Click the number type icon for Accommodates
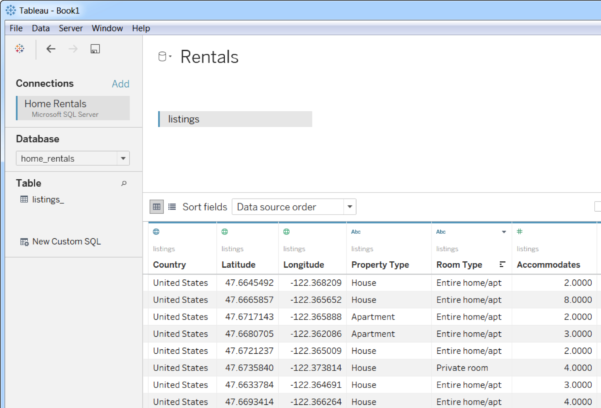Image resolution: width=601 pixels, height=408 pixels. 519,232
